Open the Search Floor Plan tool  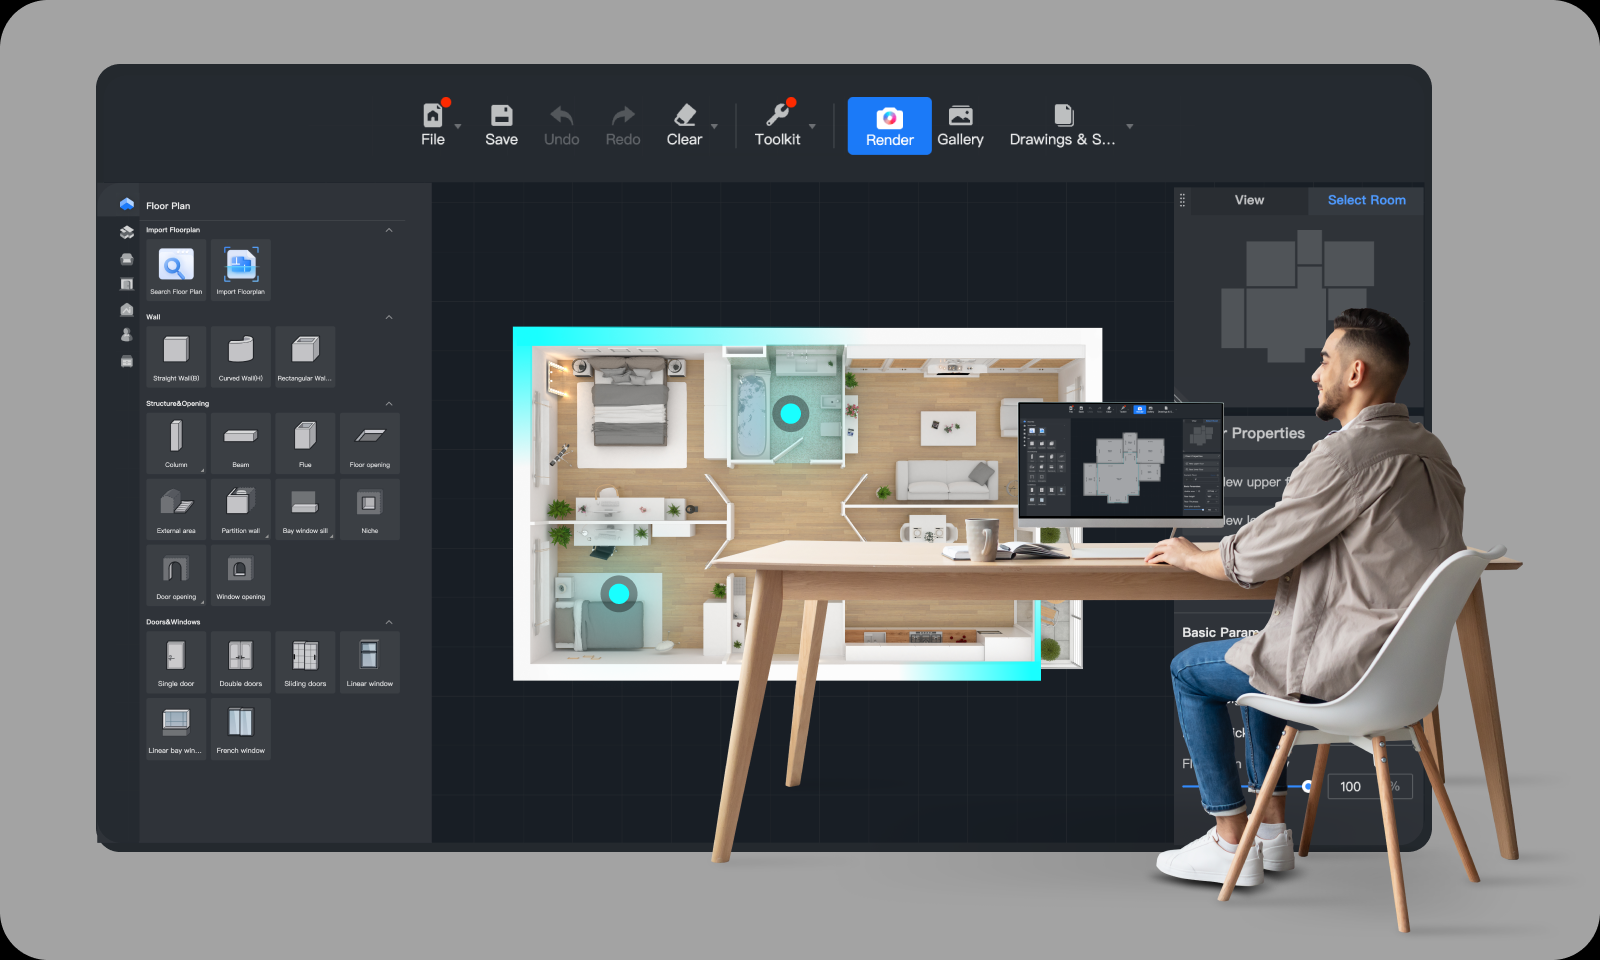click(175, 268)
